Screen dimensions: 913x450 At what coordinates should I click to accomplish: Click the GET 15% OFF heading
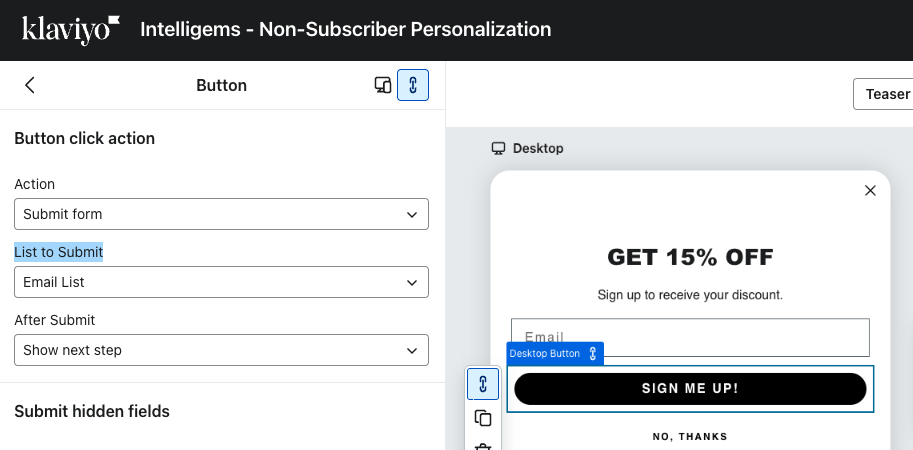pos(690,257)
